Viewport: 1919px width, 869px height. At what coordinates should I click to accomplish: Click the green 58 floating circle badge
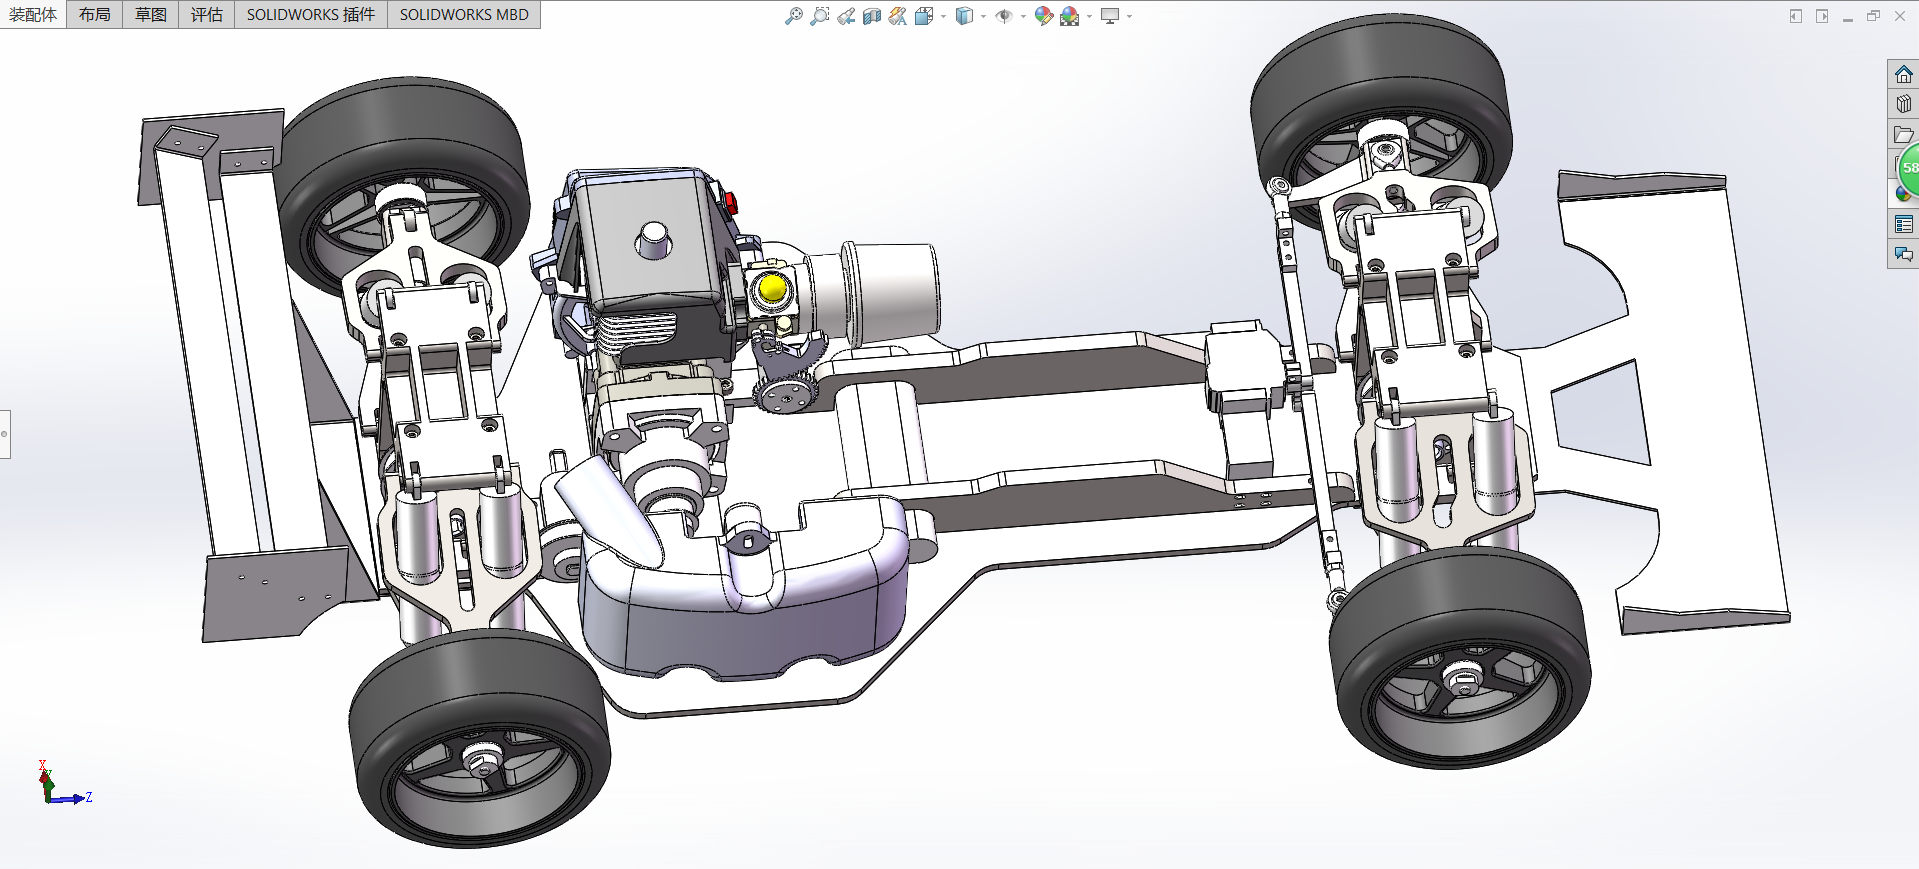pos(1909,168)
